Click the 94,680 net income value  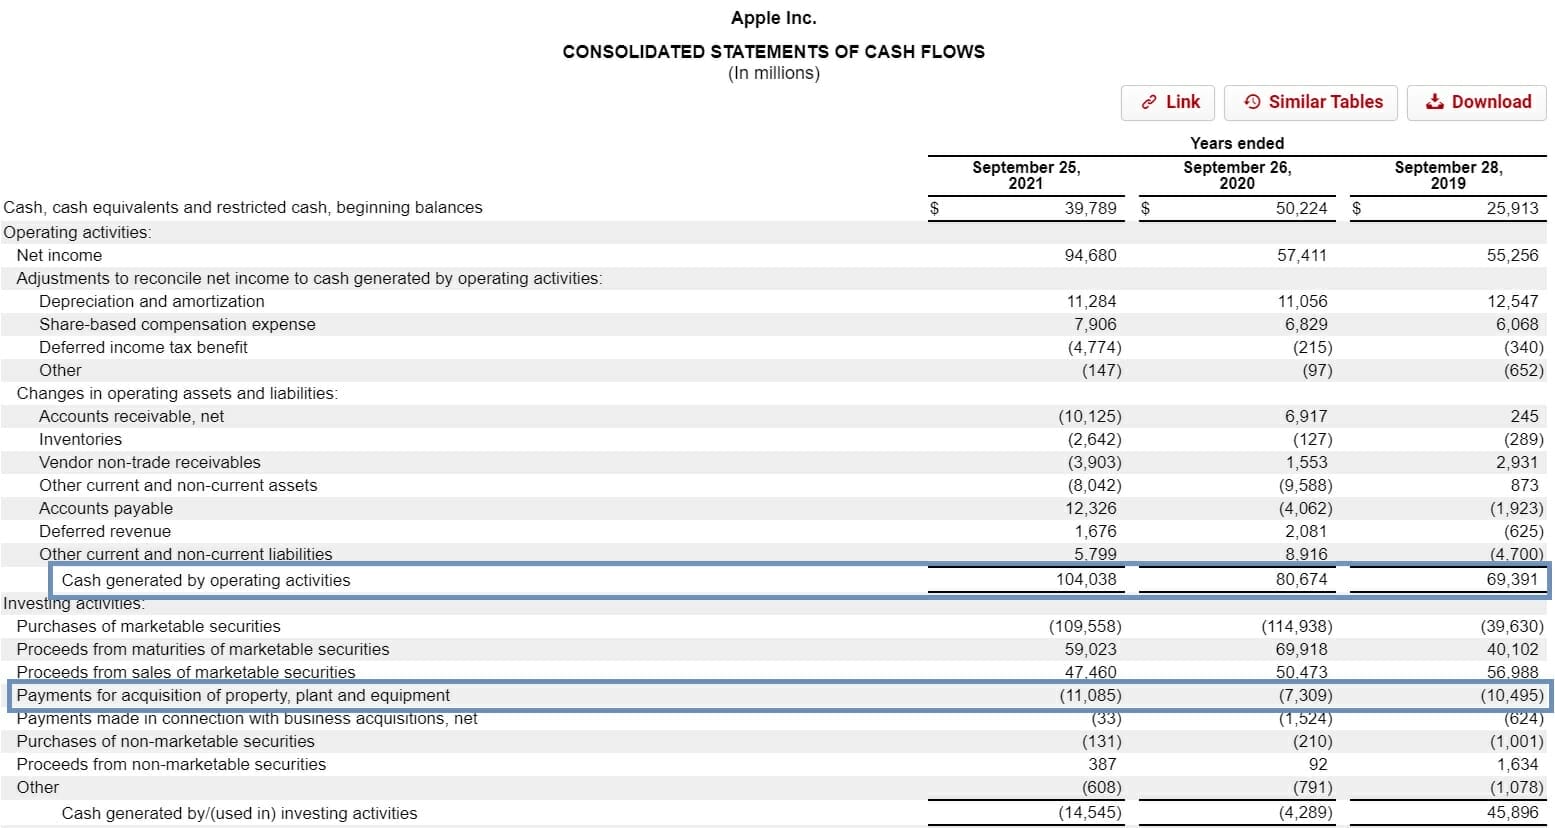pyautogui.click(x=1090, y=255)
